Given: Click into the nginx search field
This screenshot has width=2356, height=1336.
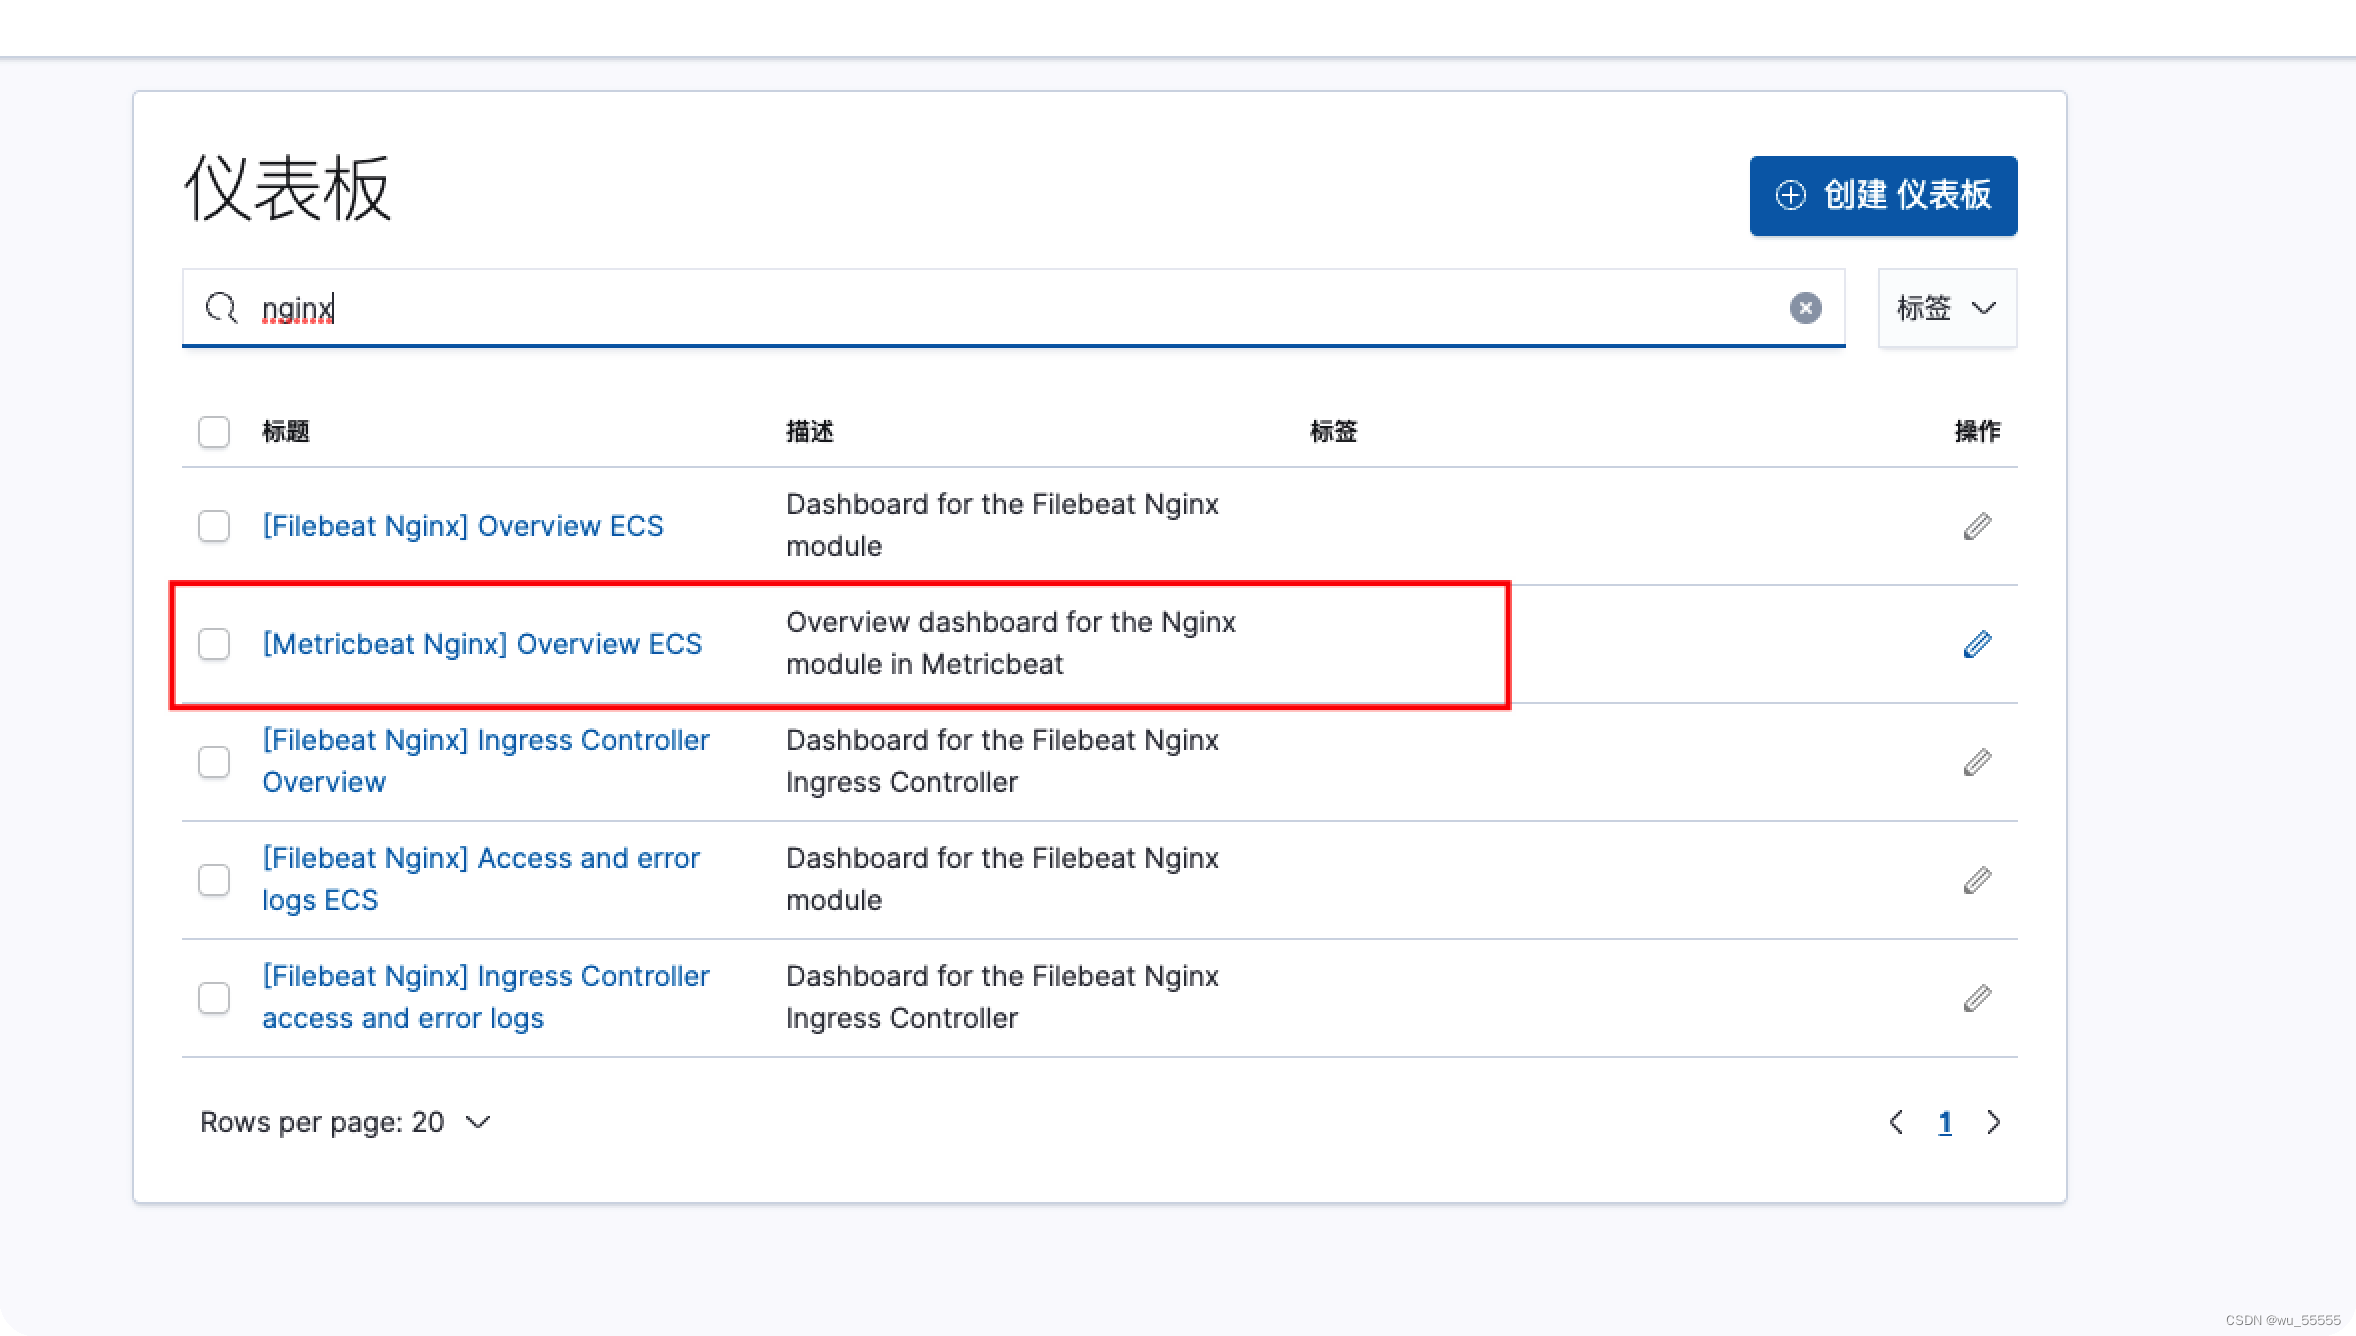Looking at the screenshot, I should pos(1000,308).
